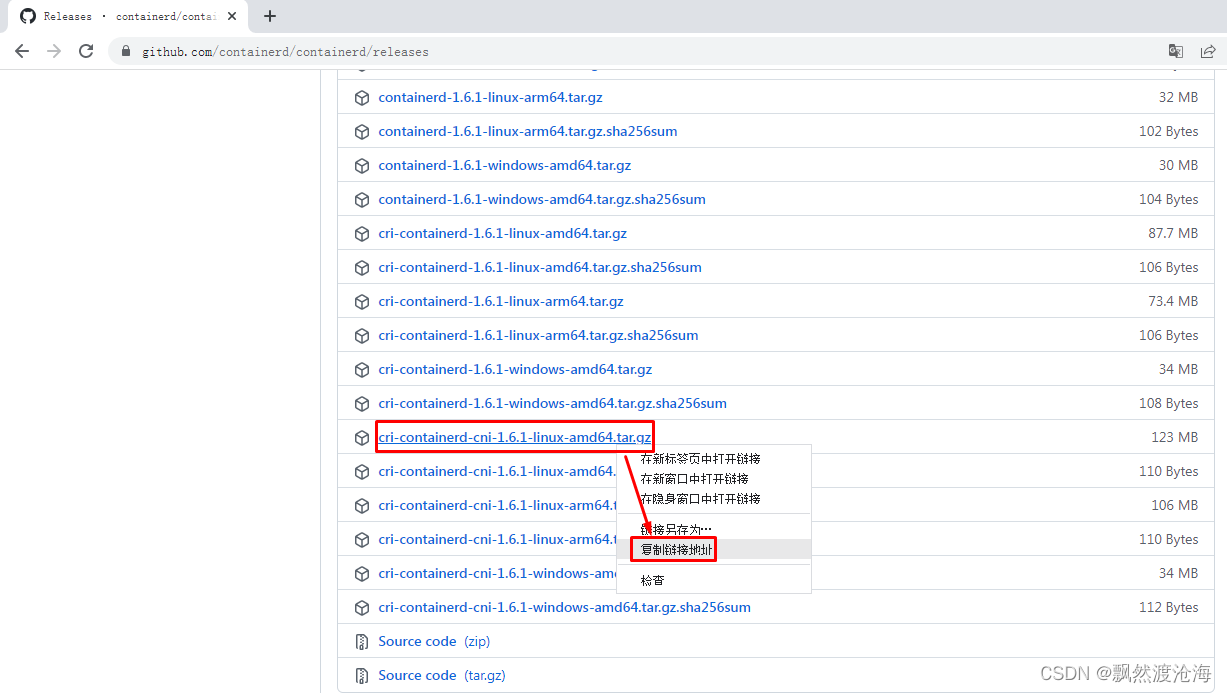Click the padlock icon in address bar

pyautogui.click(x=126, y=51)
